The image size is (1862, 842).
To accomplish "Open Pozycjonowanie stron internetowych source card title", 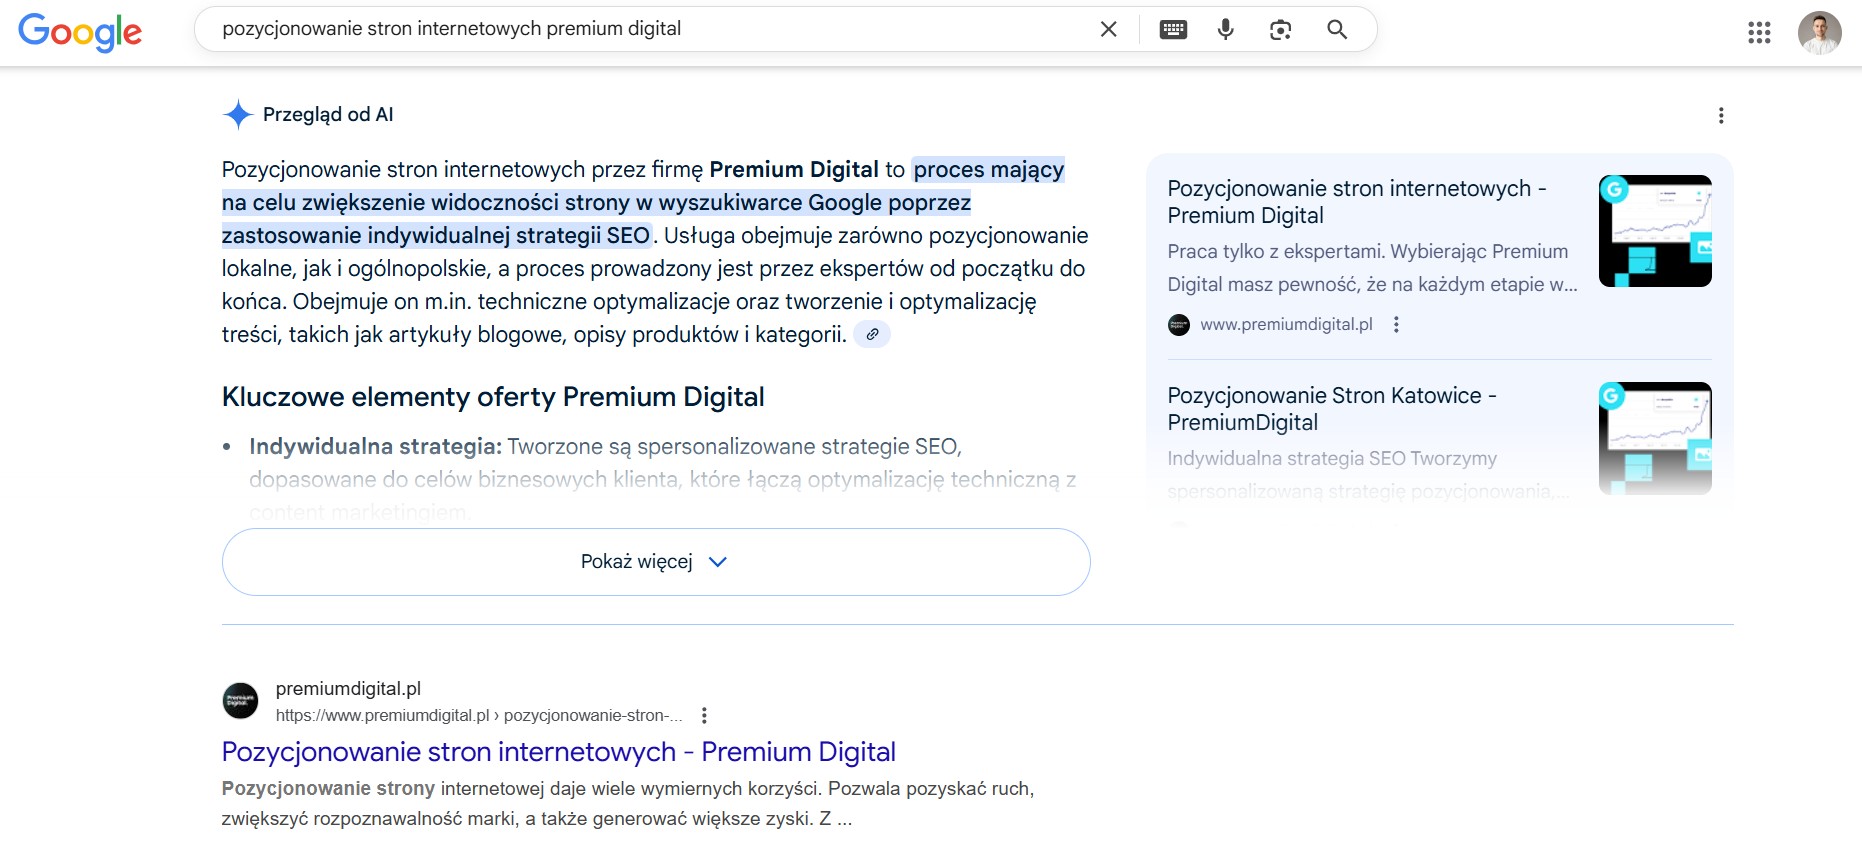I will [1356, 202].
